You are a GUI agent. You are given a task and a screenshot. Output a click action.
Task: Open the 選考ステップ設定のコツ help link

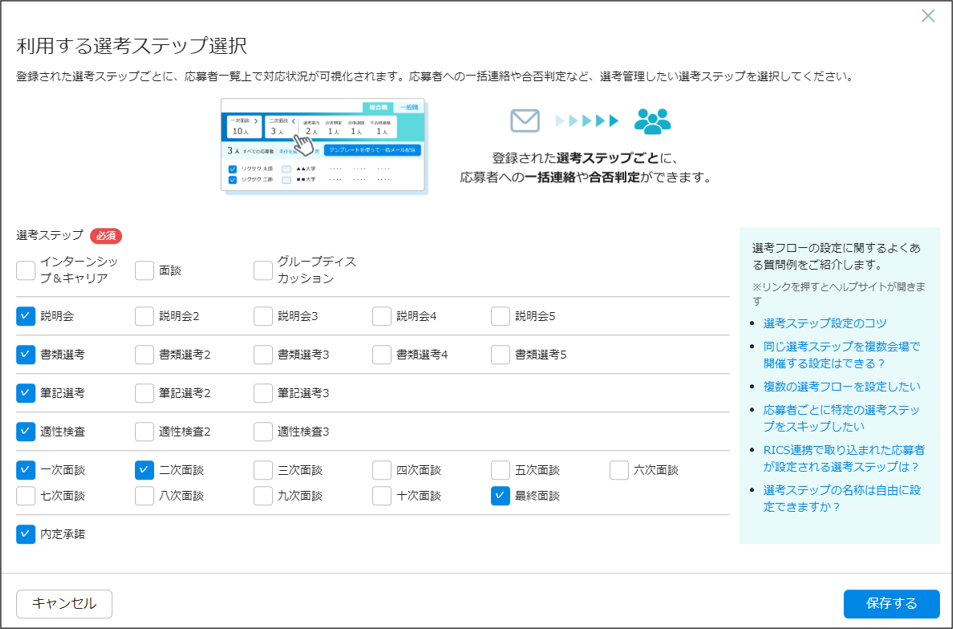pyautogui.click(x=825, y=323)
